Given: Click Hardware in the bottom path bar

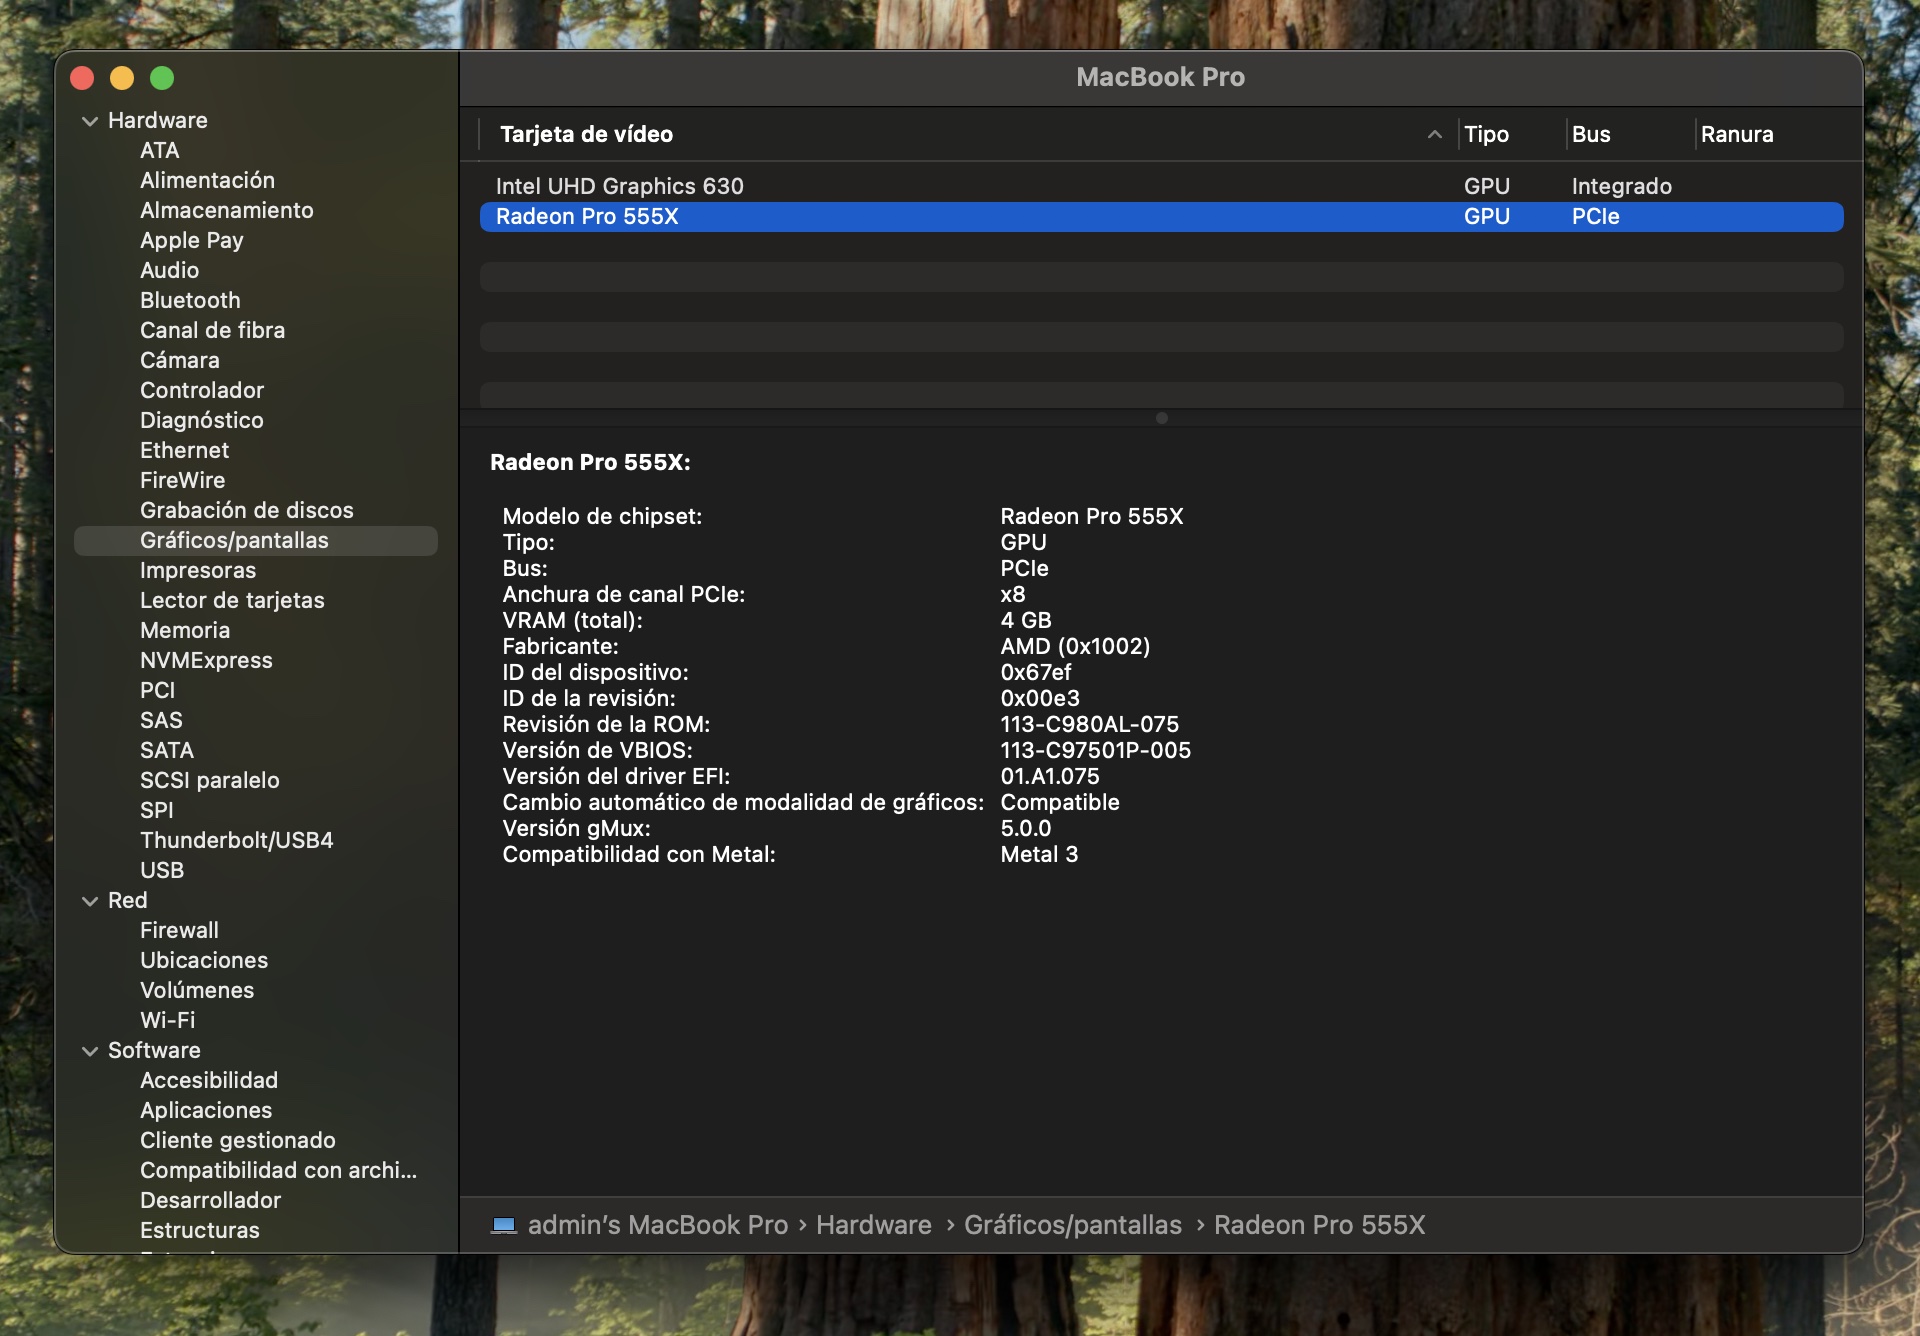Looking at the screenshot, I should coord(873,1225).
